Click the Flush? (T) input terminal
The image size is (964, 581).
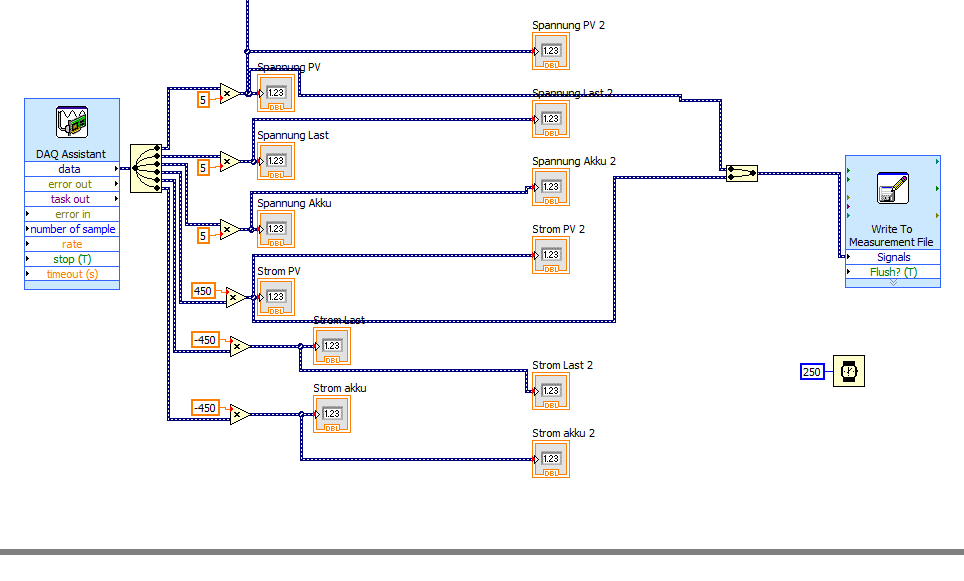[x=893, y=272]
